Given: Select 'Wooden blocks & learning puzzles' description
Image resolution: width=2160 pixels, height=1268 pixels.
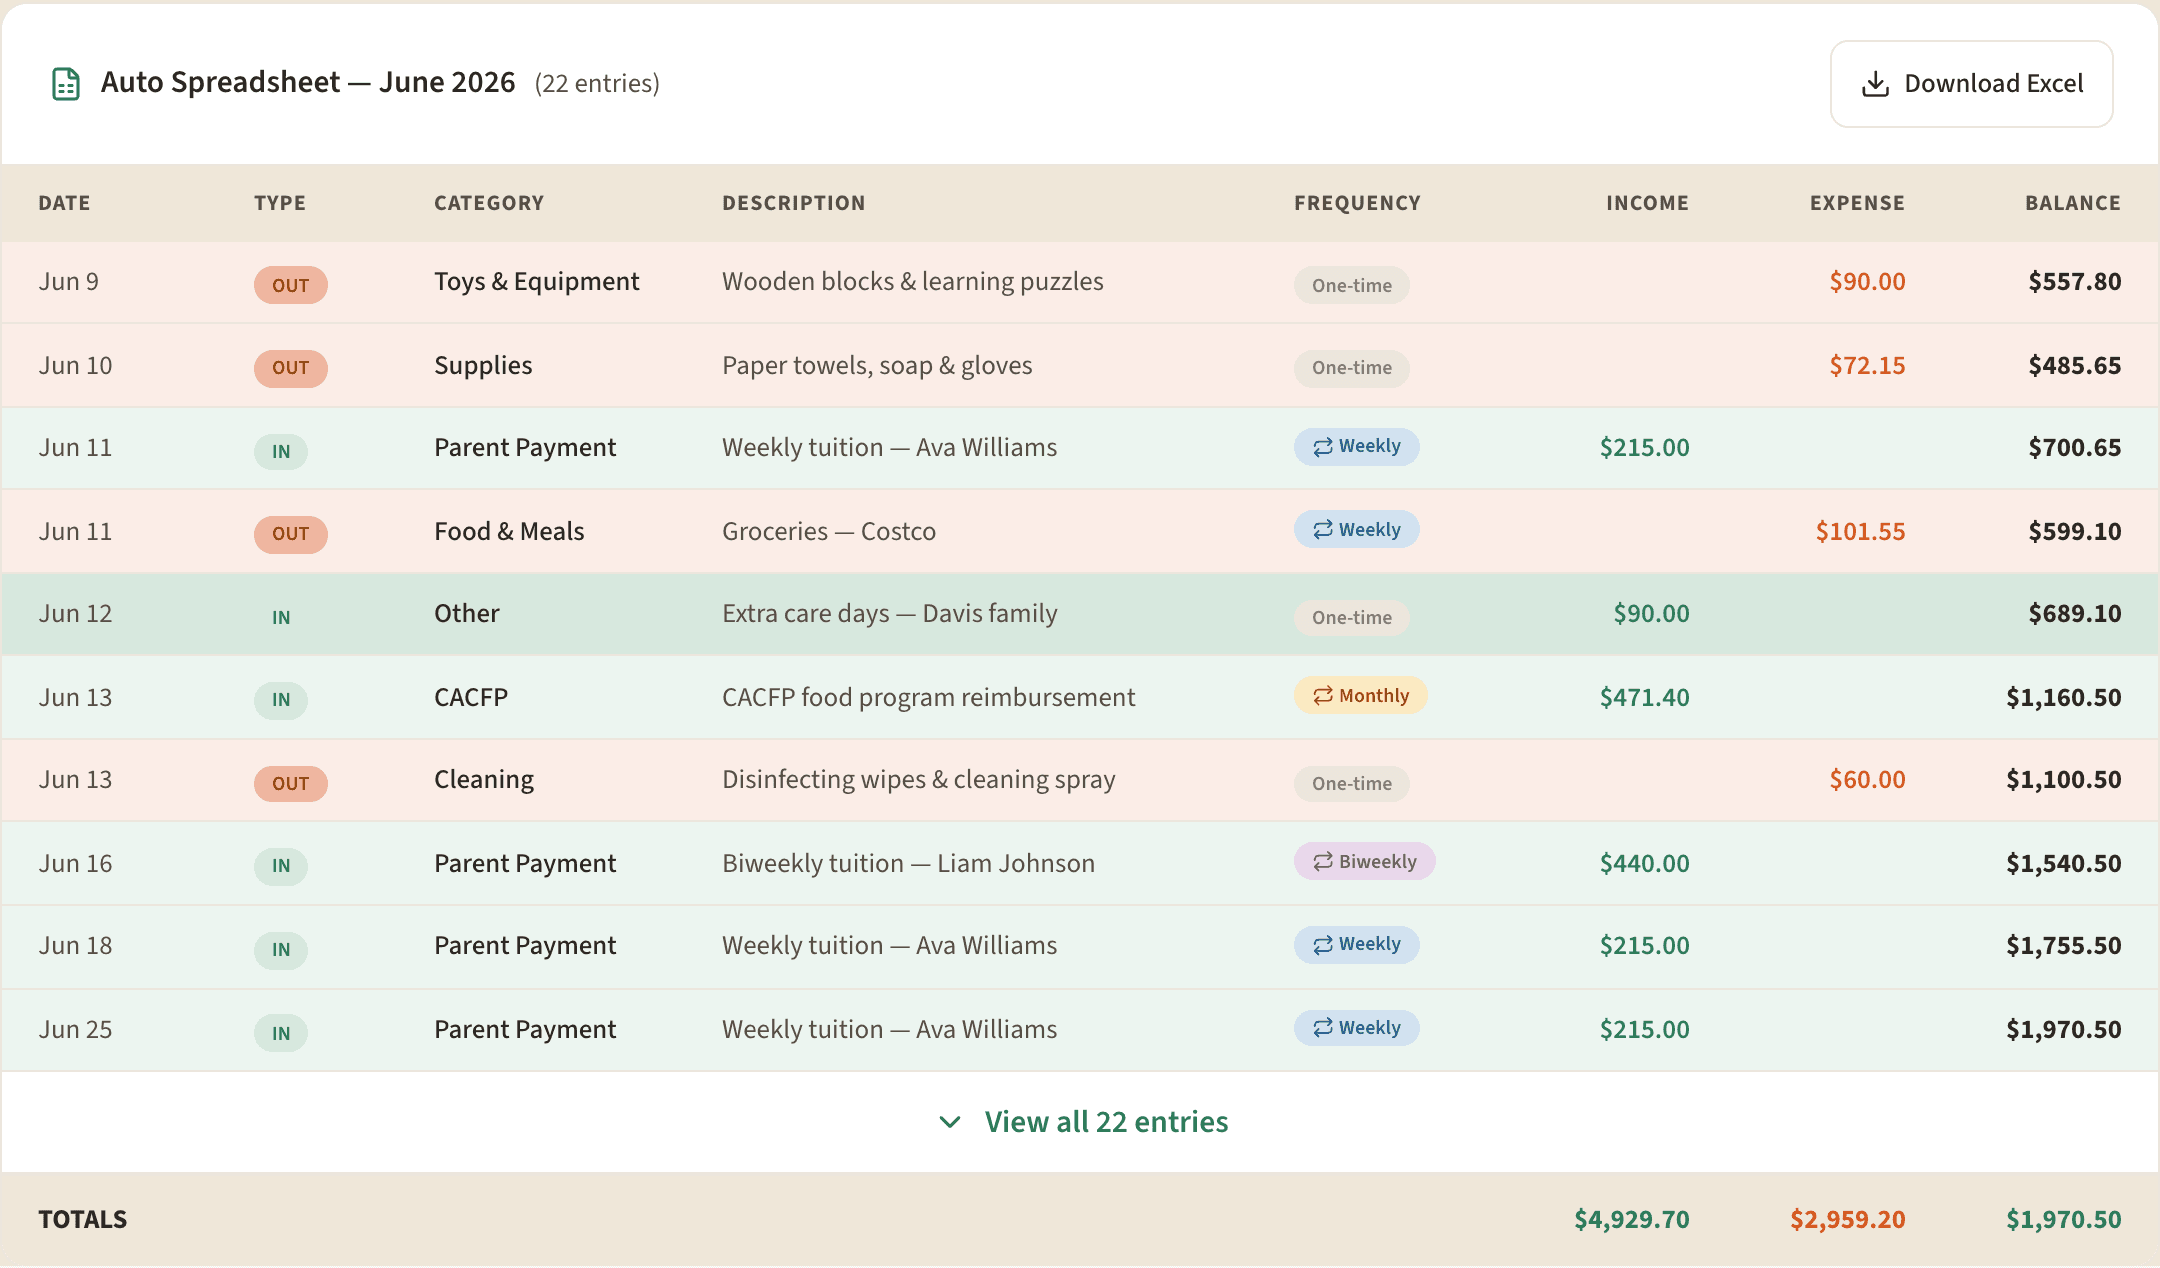Looking at the screenshot, I should tap(912, 282).
